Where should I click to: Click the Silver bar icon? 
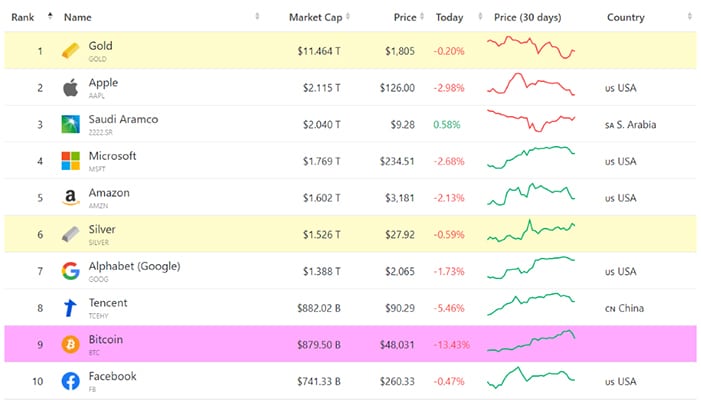click(70, 234)
